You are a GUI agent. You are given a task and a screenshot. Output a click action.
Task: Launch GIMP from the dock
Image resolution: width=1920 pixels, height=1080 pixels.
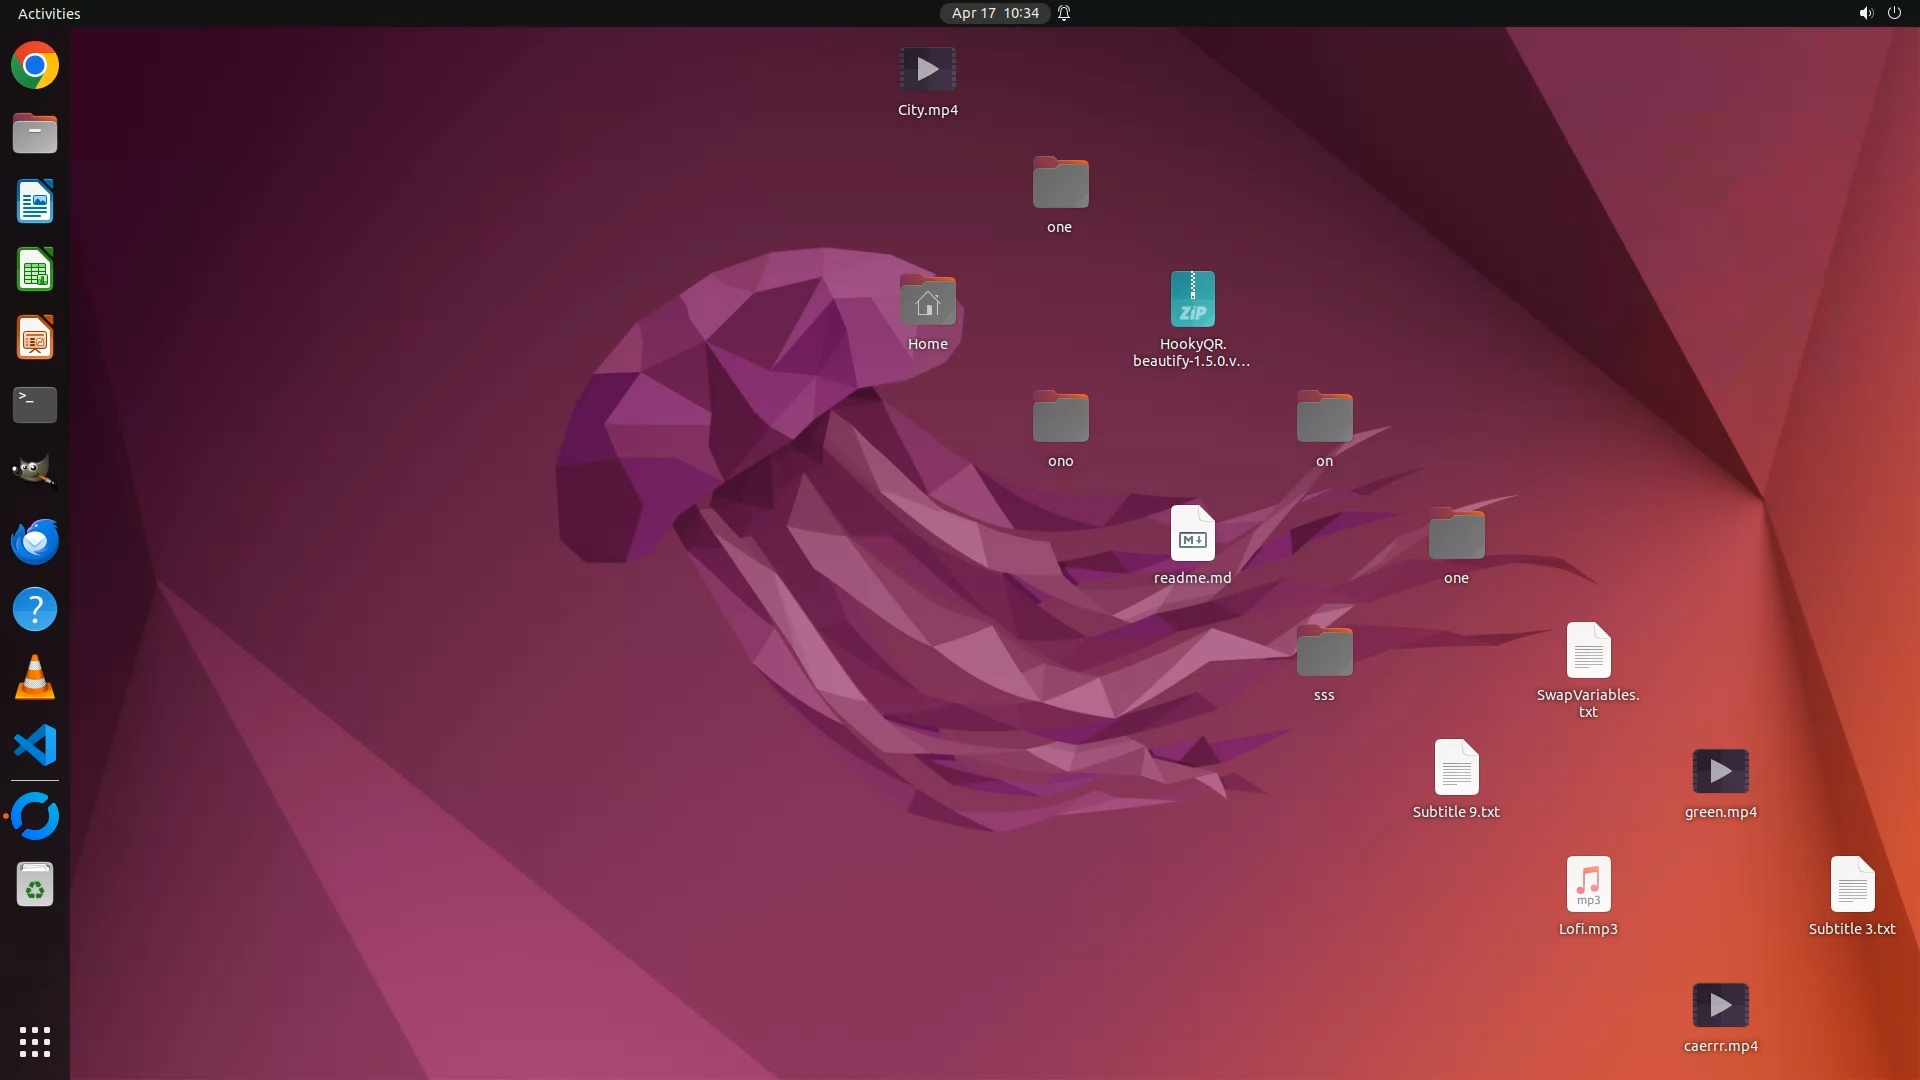point(35,472)
